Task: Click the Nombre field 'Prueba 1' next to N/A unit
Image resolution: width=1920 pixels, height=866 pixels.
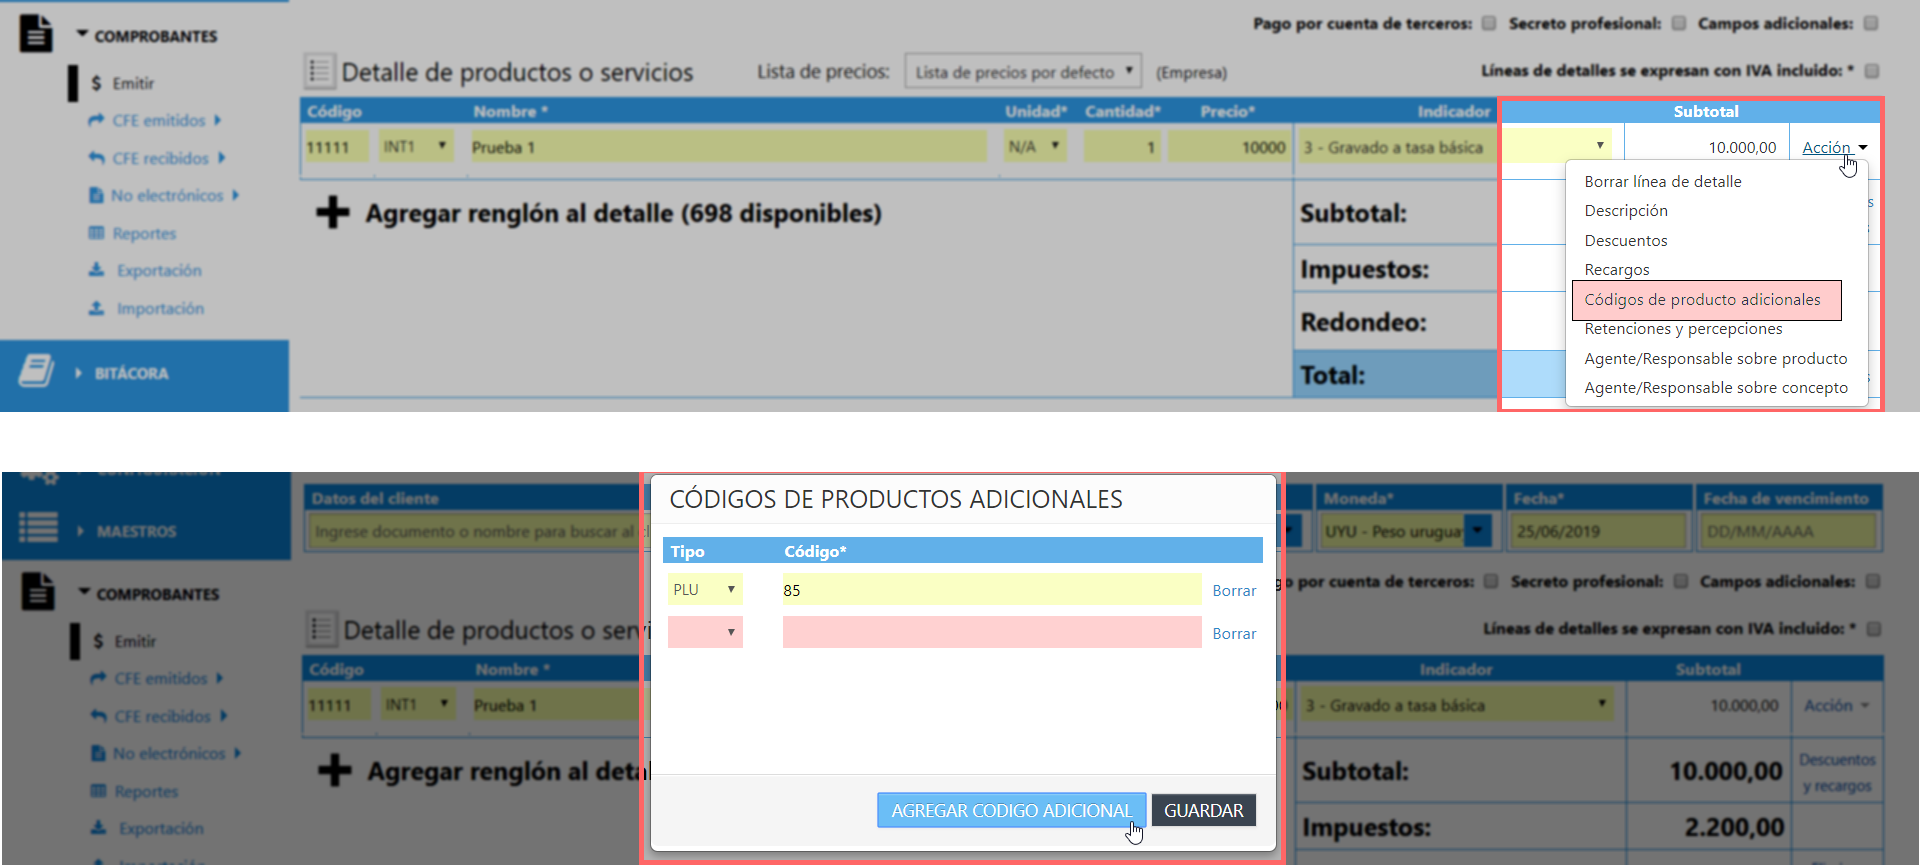Action: [727, 147]
